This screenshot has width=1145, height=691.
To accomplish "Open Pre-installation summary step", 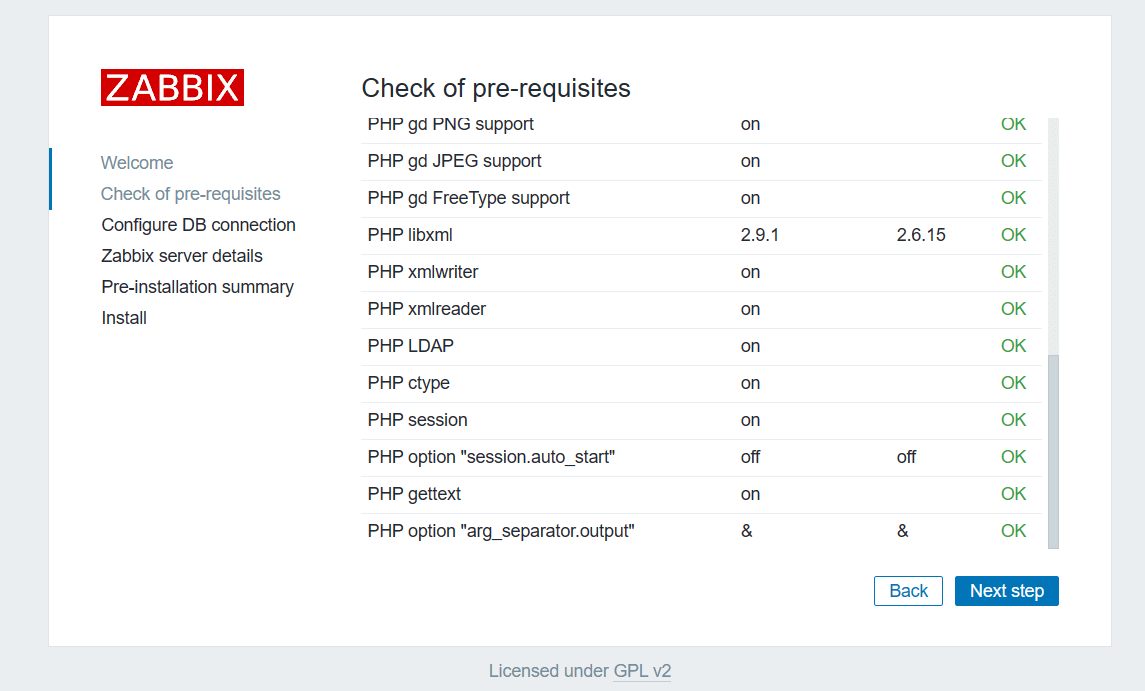I will [x=197, y=287].
